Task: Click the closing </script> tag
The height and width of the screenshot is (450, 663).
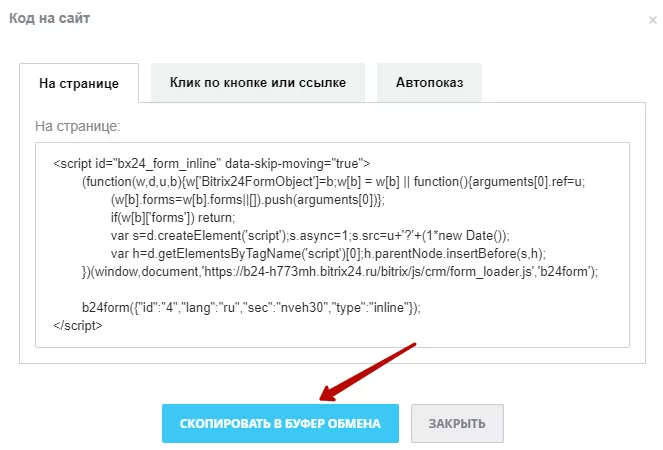Action: pyautogui.click(x=78, y=326)
